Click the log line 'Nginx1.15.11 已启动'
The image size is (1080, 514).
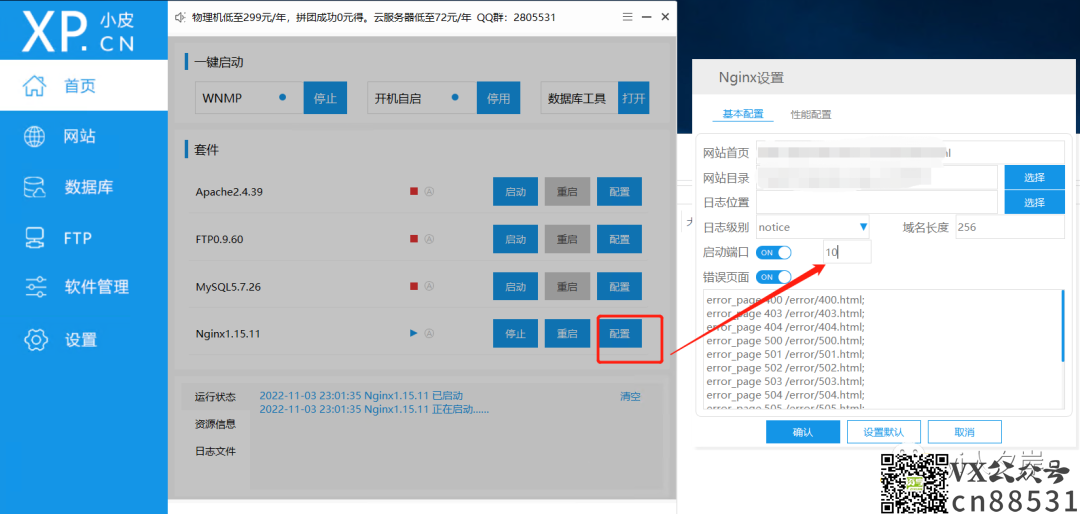361,395
